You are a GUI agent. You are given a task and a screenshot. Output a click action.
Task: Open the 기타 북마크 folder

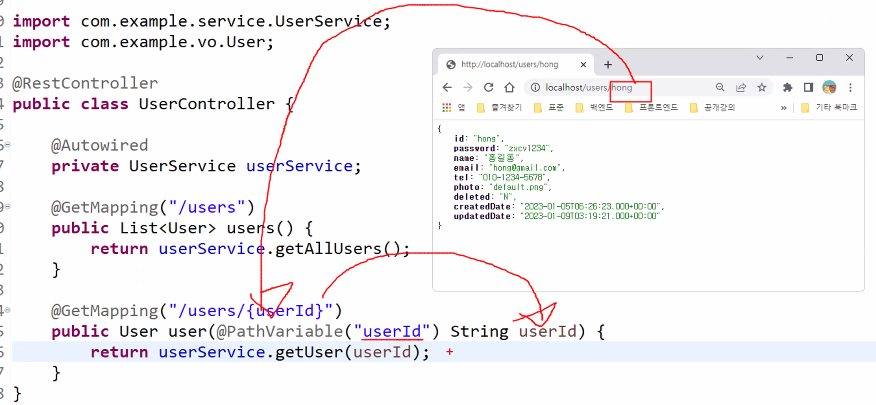click(x=829, y=108)
